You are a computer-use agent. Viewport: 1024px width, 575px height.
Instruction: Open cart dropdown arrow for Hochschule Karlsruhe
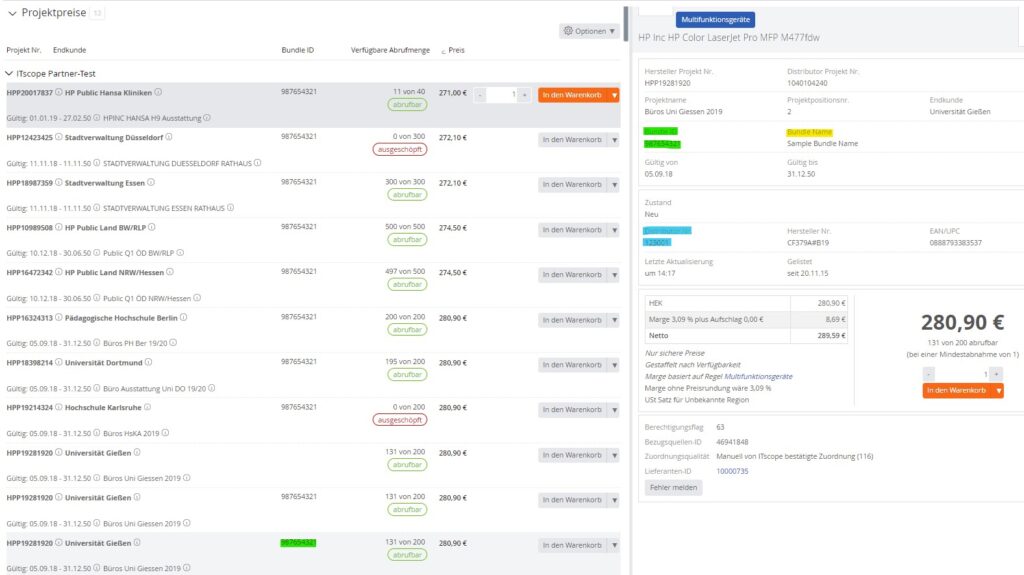[x=615, y=410]
